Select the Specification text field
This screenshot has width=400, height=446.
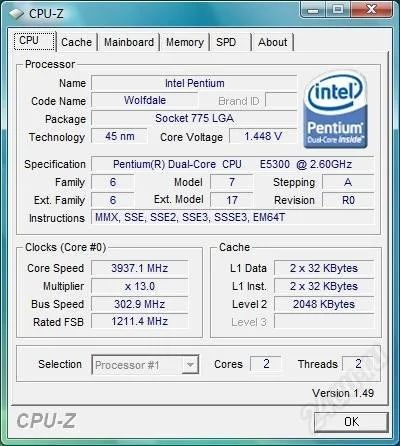(232, 164)
